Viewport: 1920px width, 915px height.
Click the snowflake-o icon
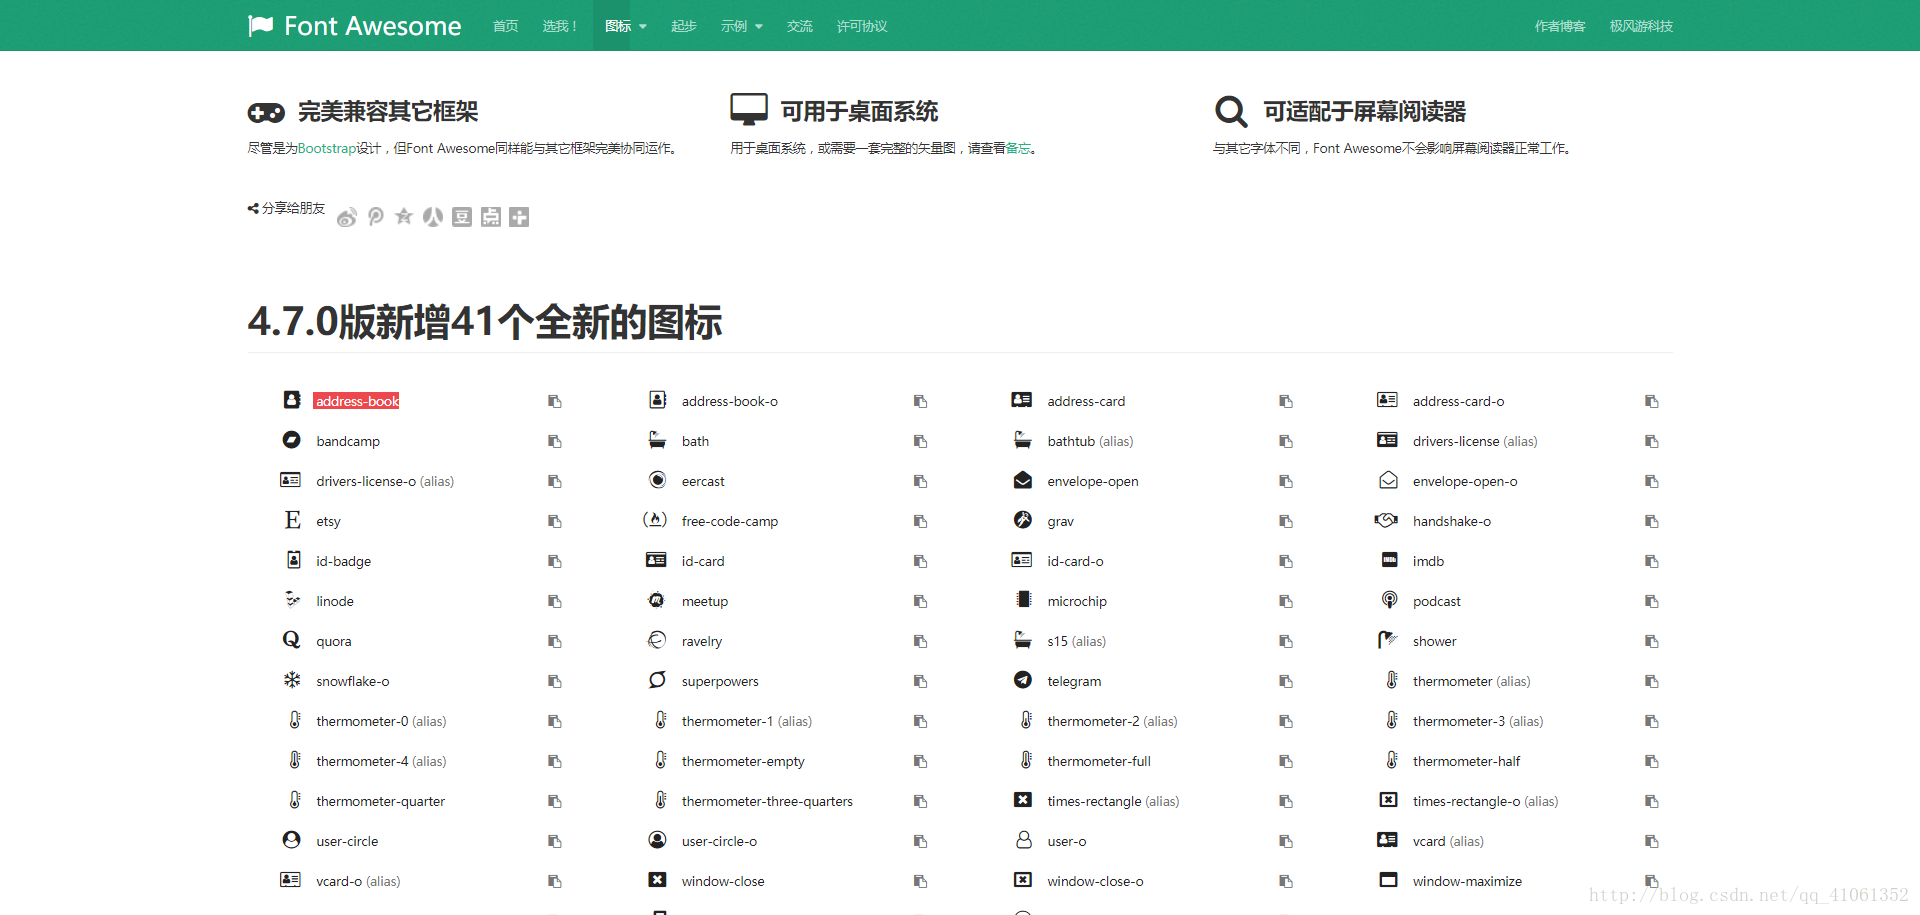point(292,680)
